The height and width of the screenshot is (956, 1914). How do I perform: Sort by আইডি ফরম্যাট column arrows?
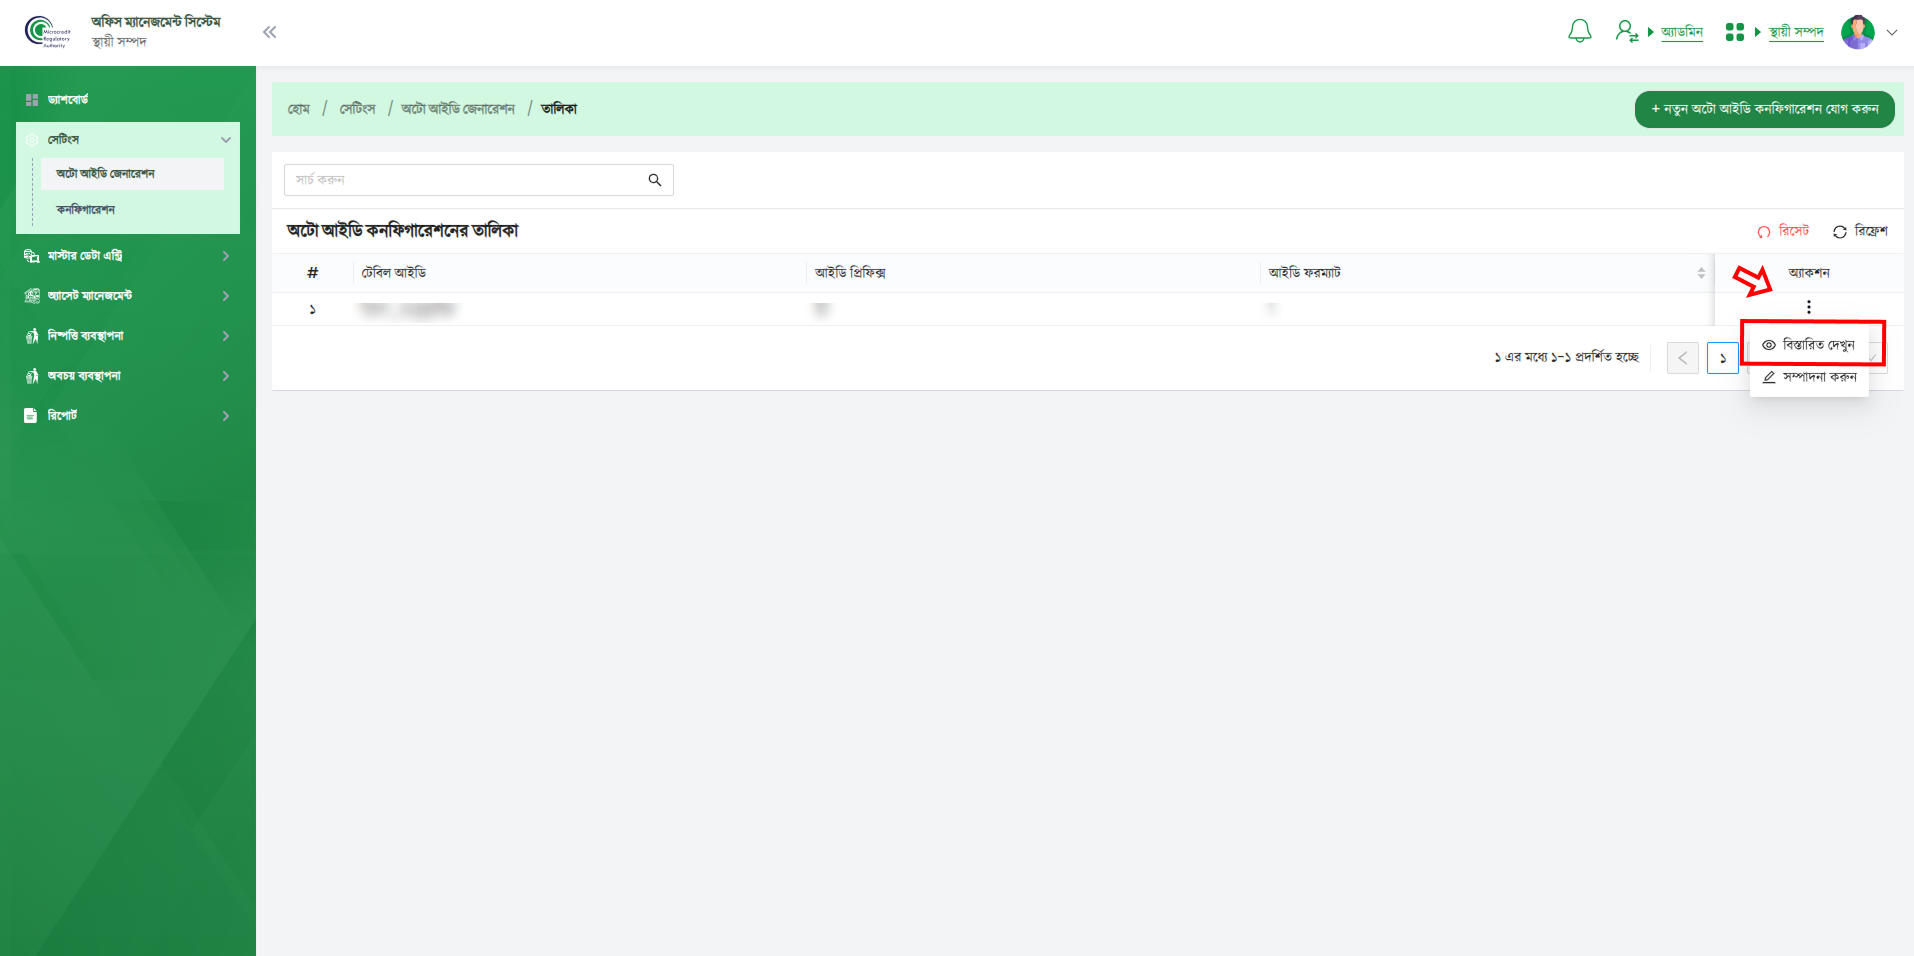(x=1701, y=273)
